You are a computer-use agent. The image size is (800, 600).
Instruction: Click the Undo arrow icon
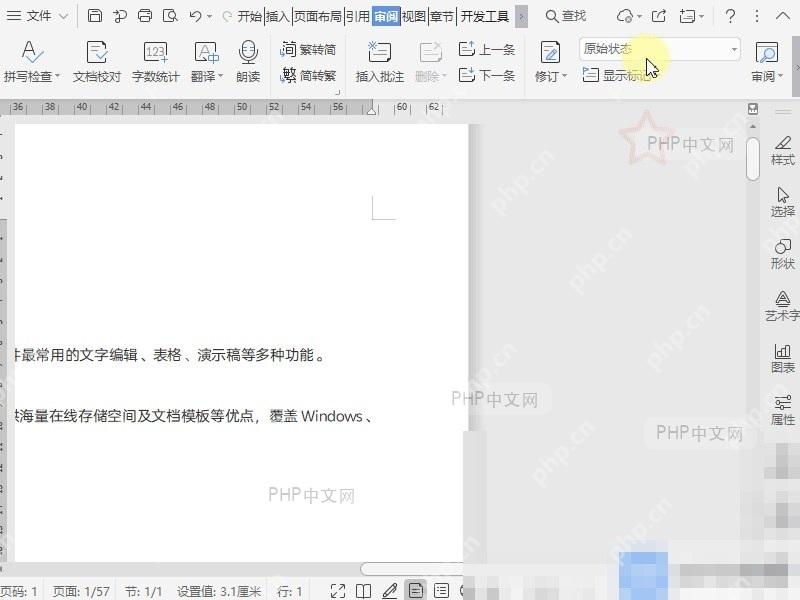pyautogui.click(x=195, y=16)
